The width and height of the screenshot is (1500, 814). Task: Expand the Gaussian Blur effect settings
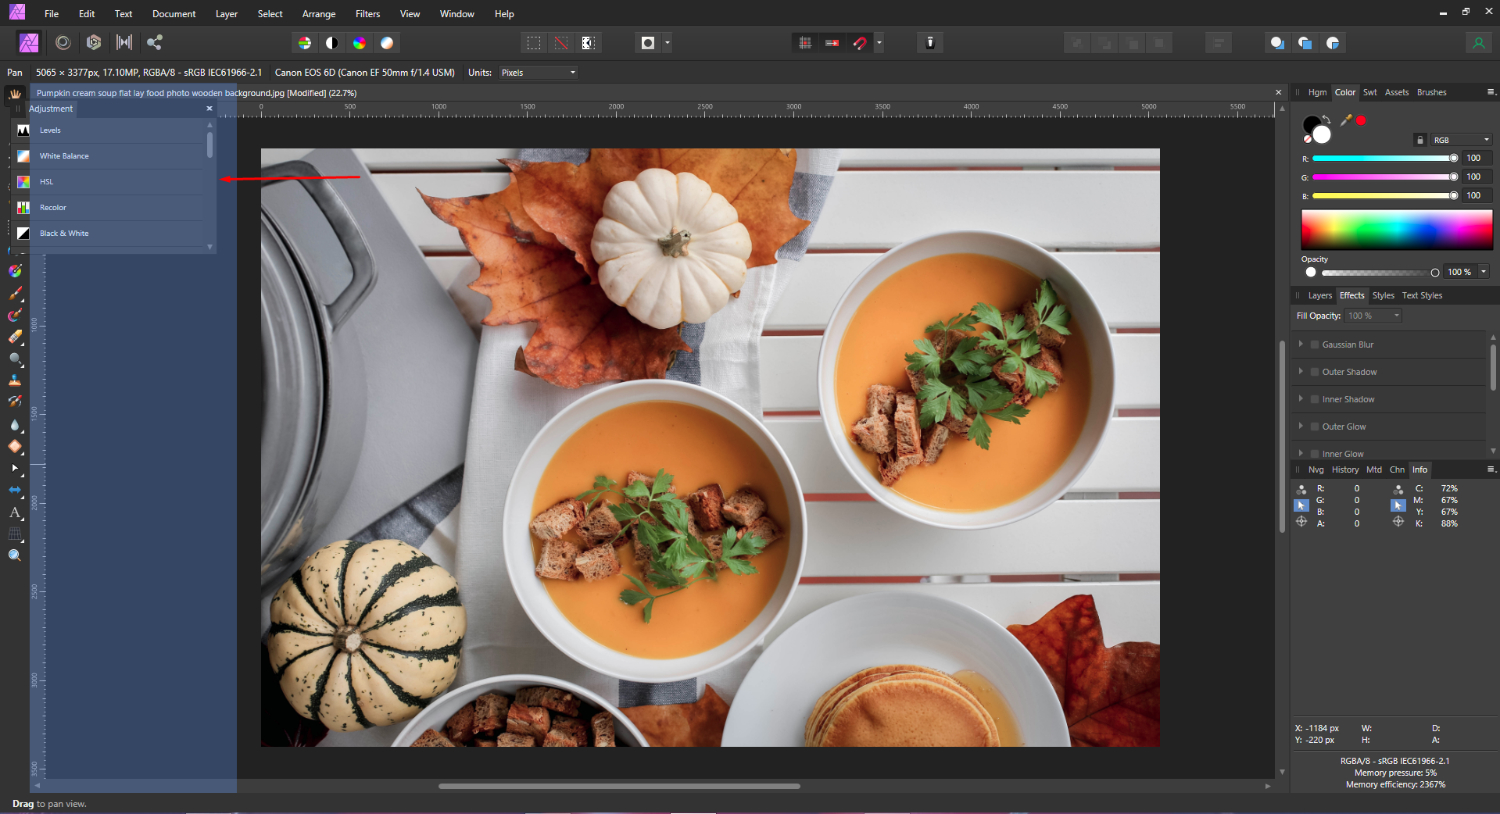click(1301, 344)
